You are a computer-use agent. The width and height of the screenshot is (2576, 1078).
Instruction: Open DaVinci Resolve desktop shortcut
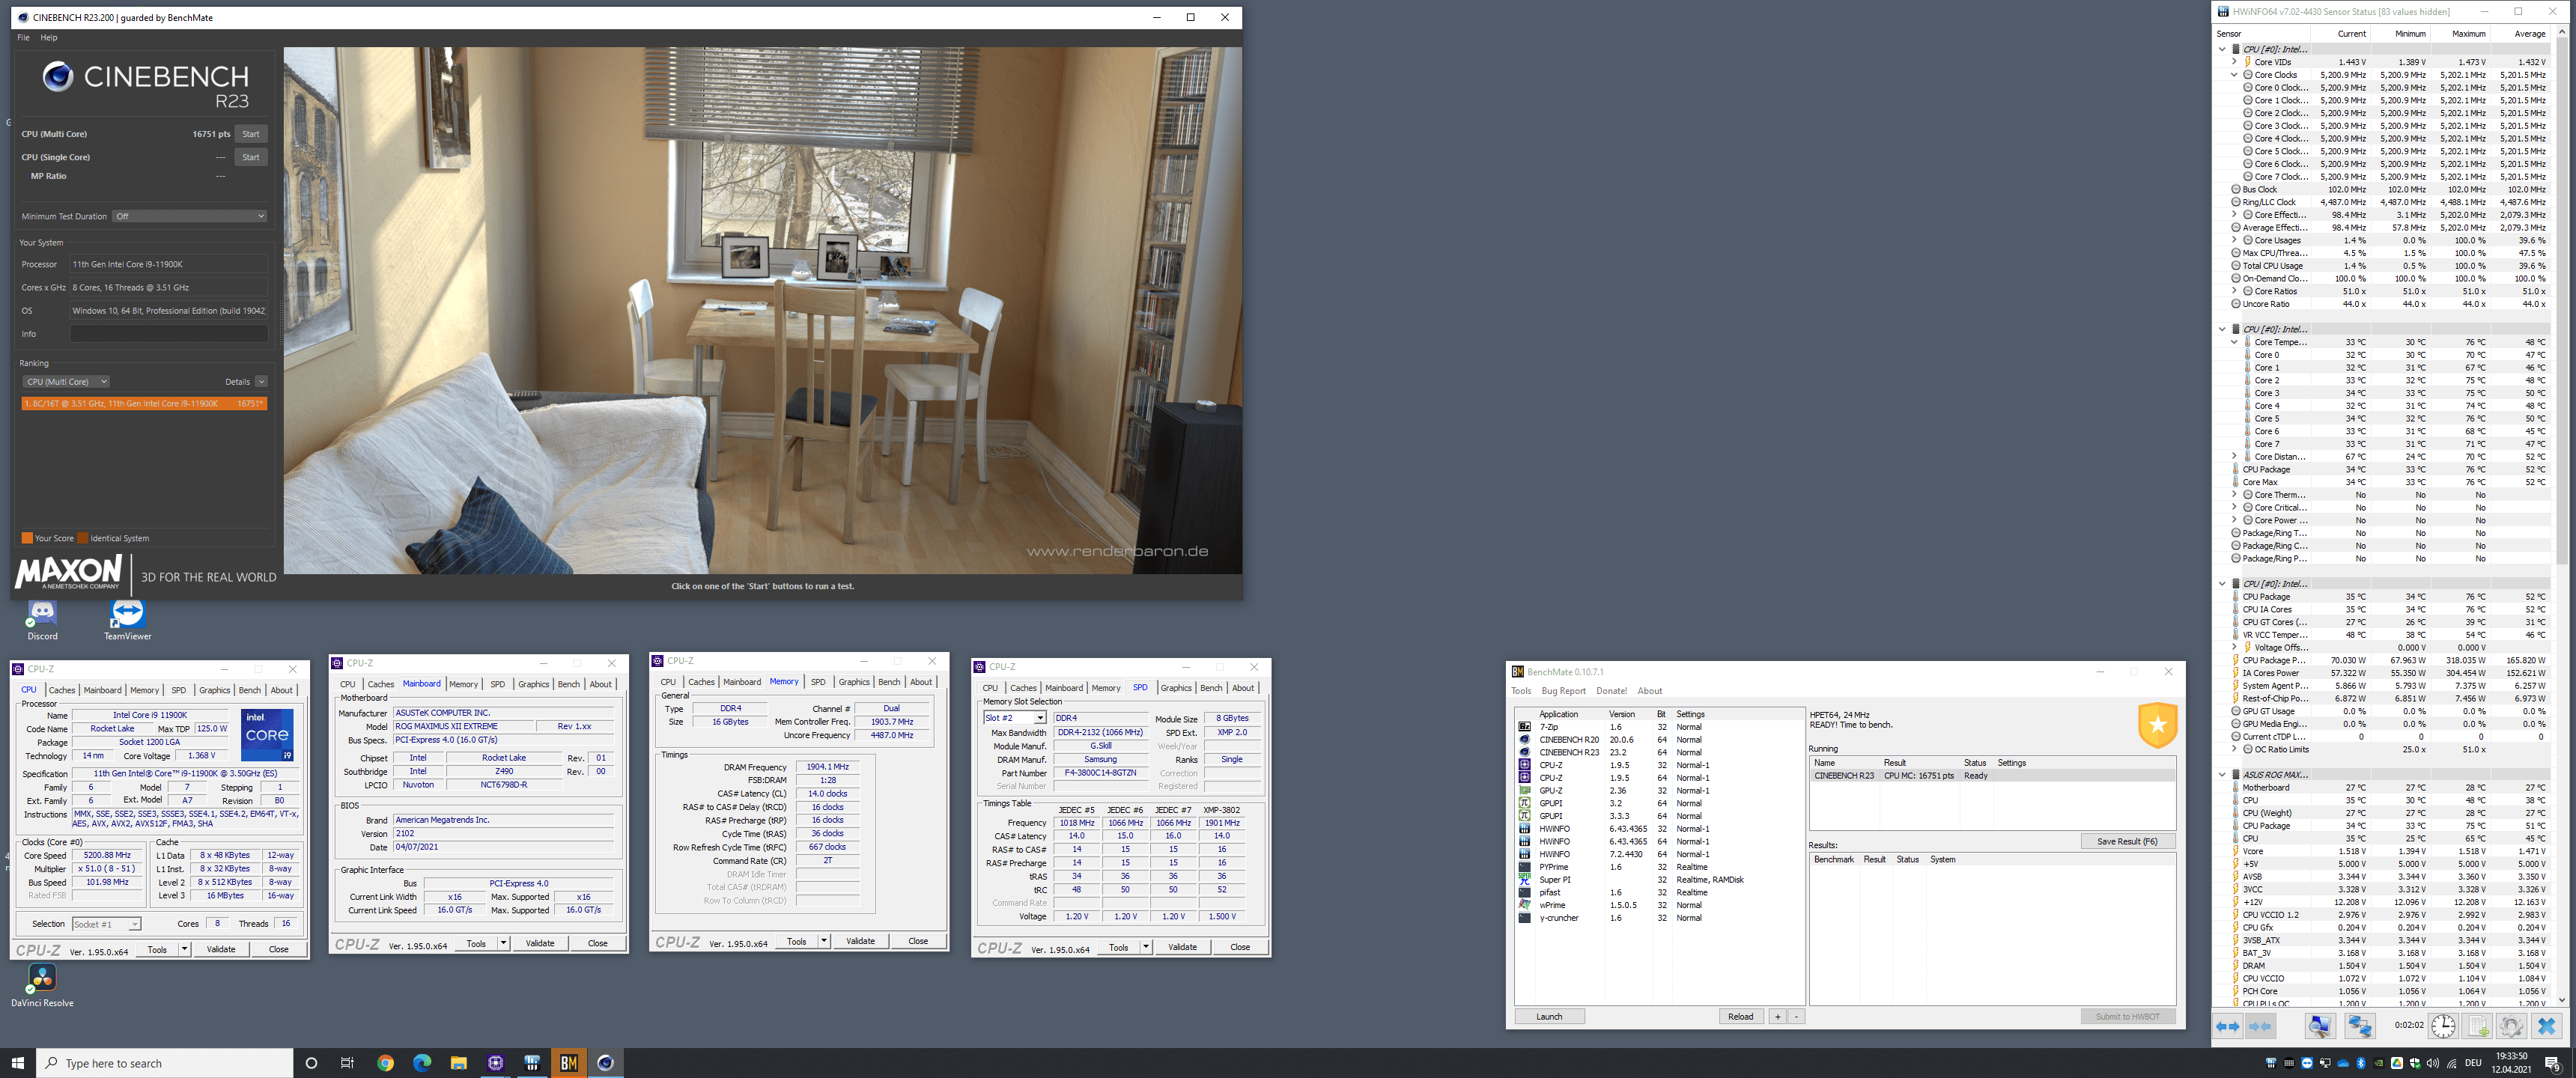tap(42, 985)
